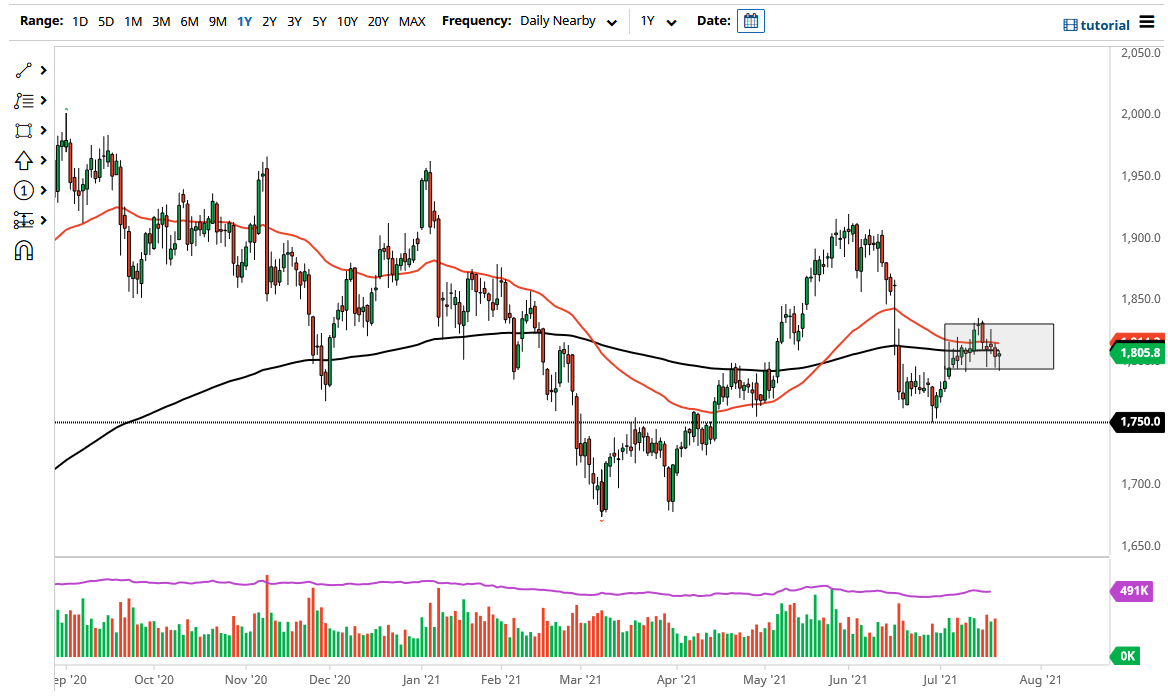Set range to 1D
1168x697 pixels.
[x=80, y=22]
